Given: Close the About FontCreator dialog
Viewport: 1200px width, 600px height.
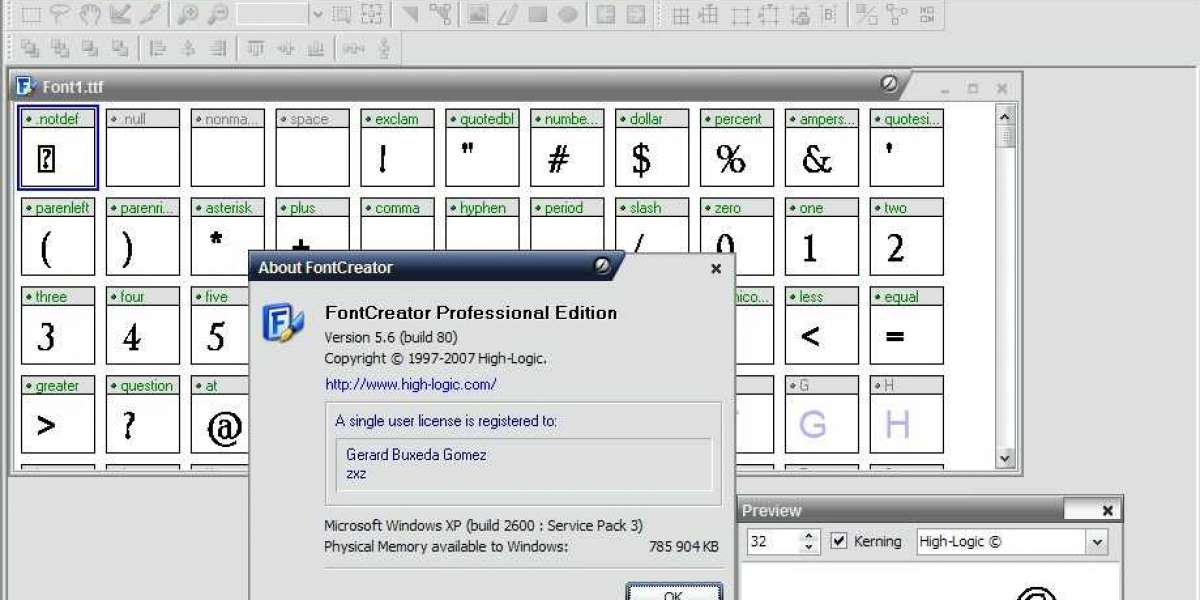Looking at the screenshot, I should tap(716, 268).
